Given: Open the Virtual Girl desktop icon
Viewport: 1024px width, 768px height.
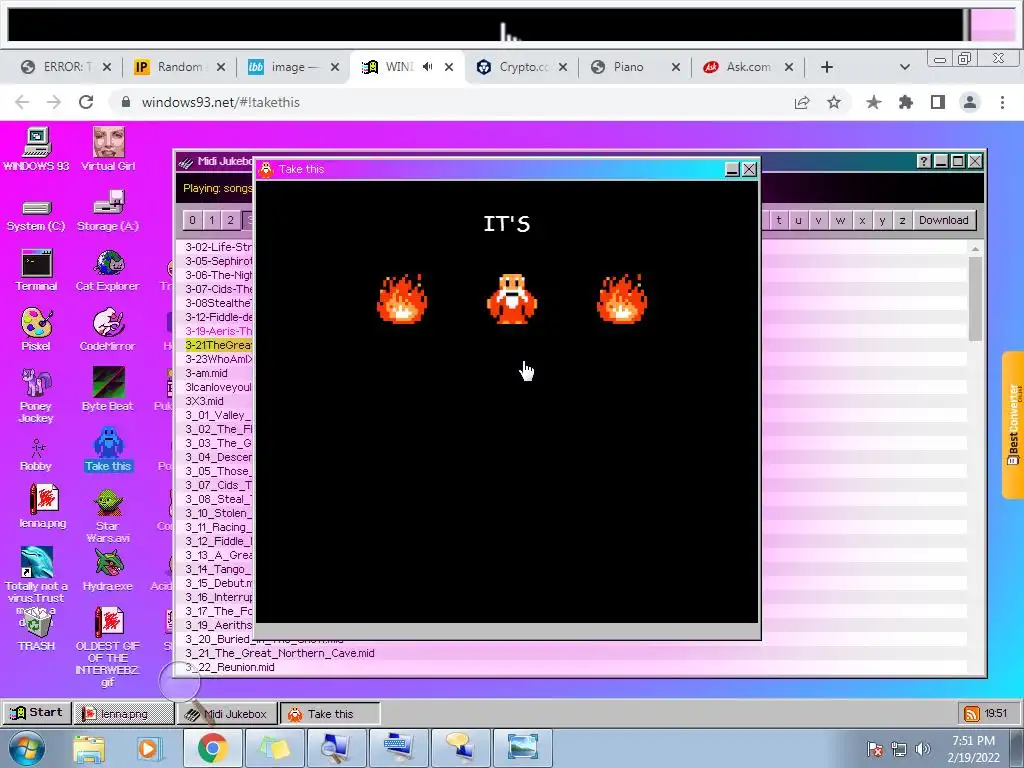Looking at the screenshot, I should tap(108, 150).
